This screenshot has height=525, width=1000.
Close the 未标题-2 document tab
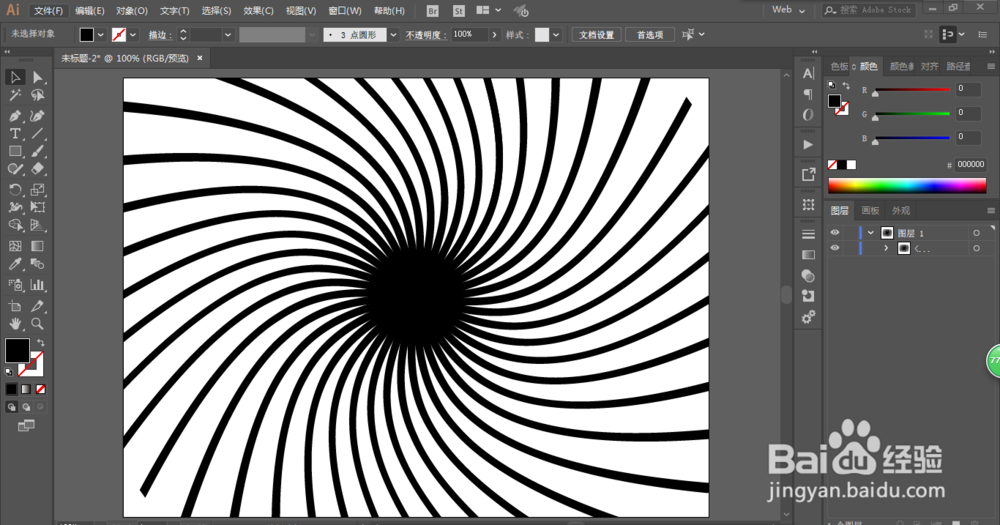pos(200,58)
